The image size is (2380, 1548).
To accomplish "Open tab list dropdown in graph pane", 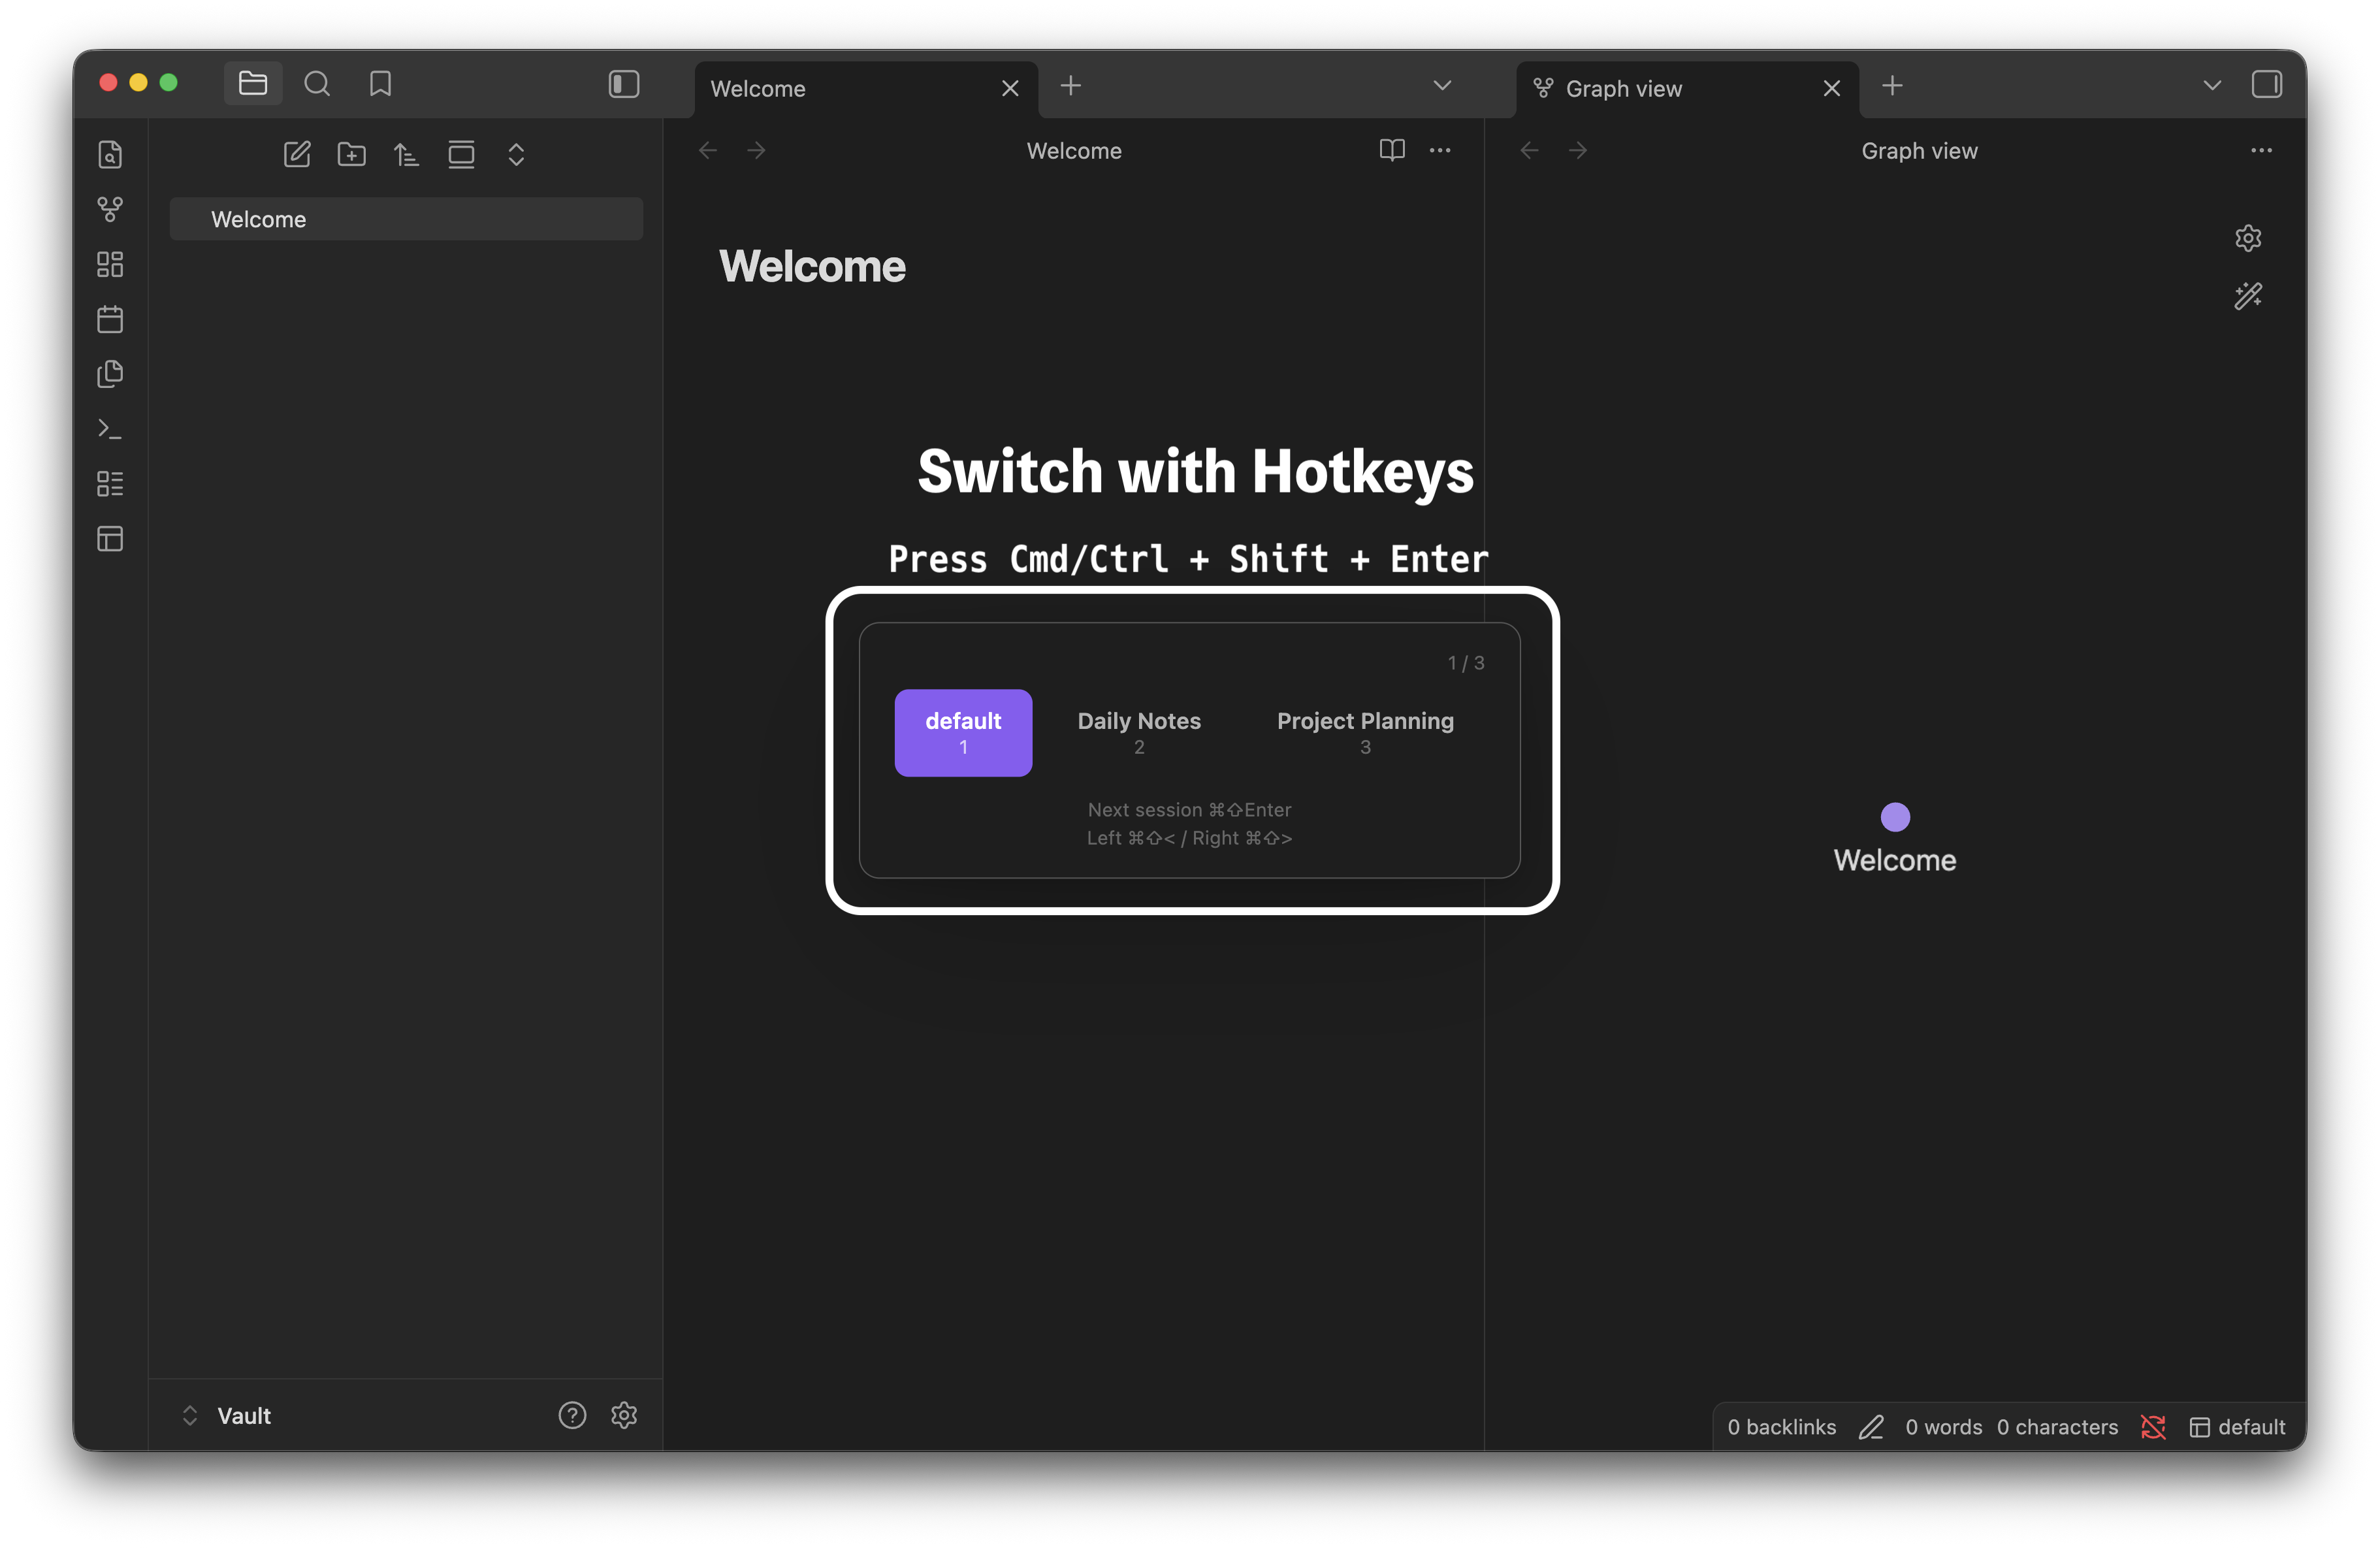I will [2212, 86].
